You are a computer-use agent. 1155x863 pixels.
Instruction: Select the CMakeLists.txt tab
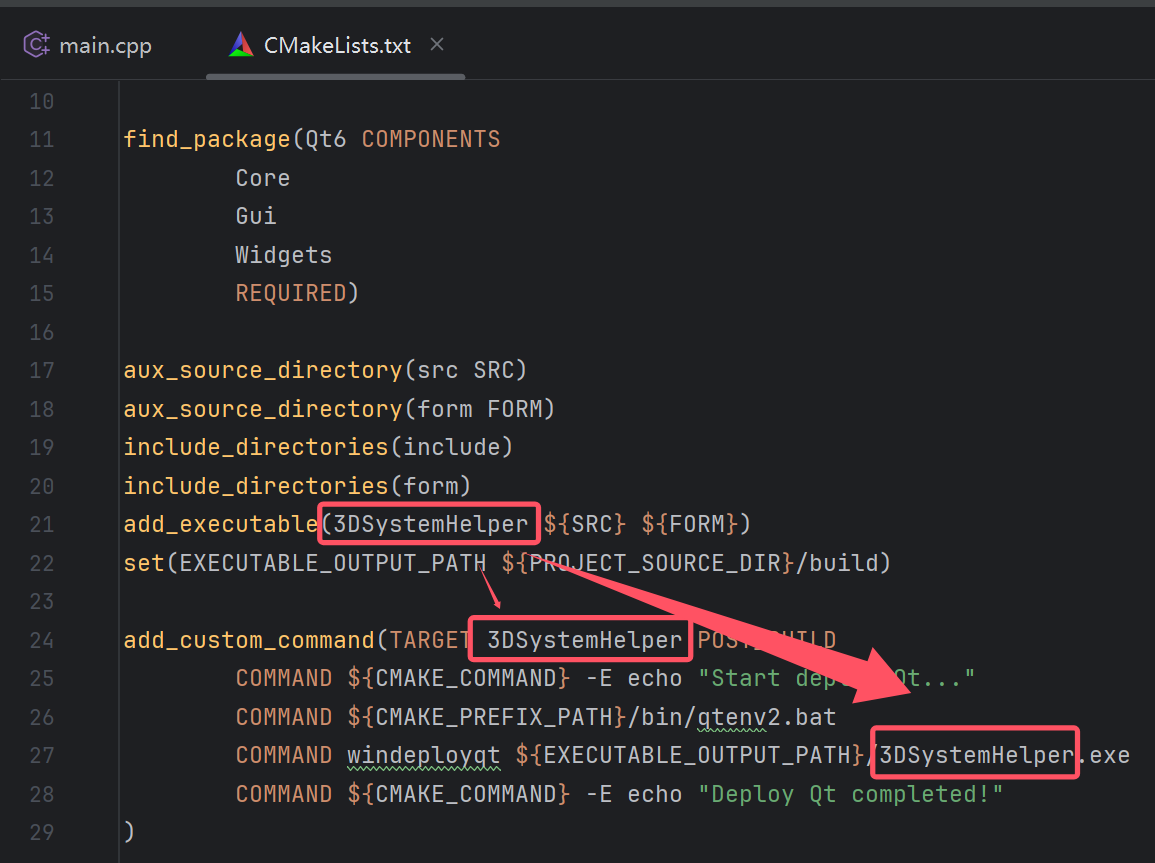337,46
